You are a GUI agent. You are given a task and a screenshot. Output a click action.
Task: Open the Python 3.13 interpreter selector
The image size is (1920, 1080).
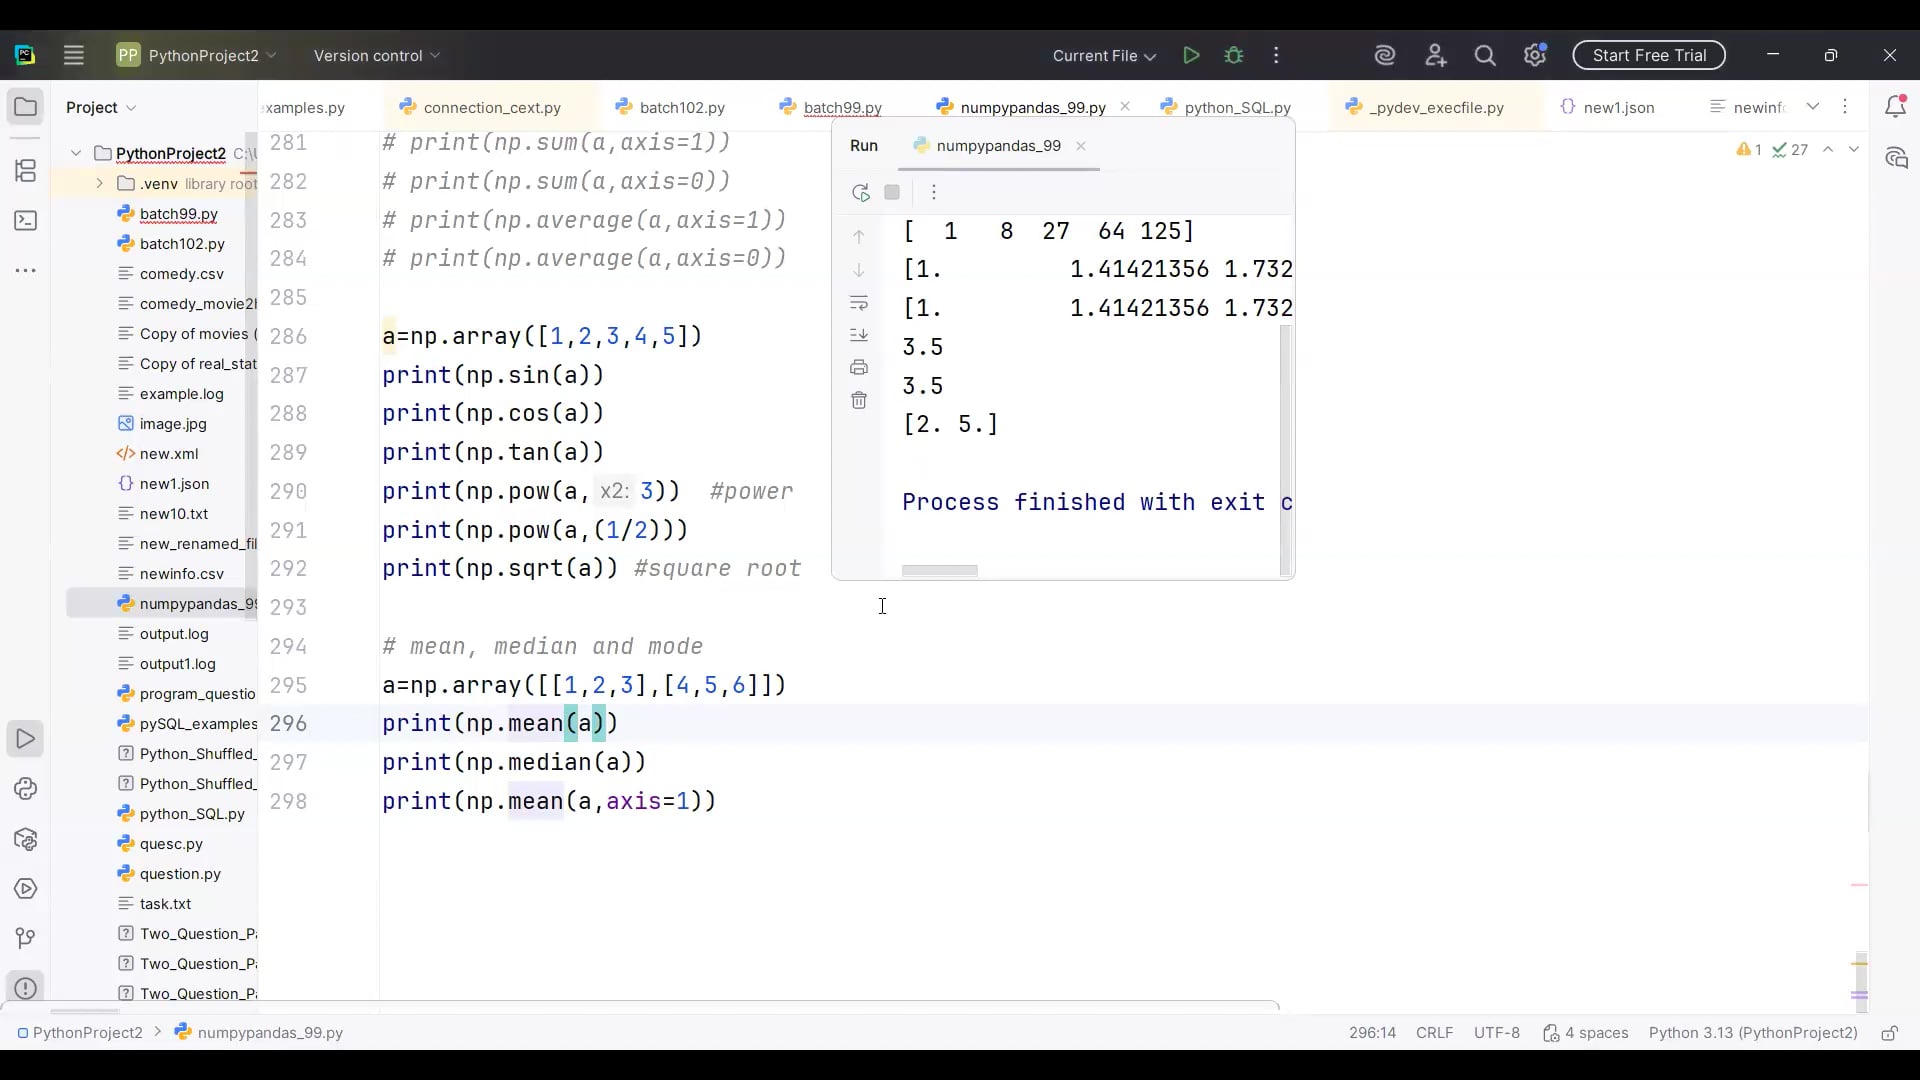point(1753,1033)
